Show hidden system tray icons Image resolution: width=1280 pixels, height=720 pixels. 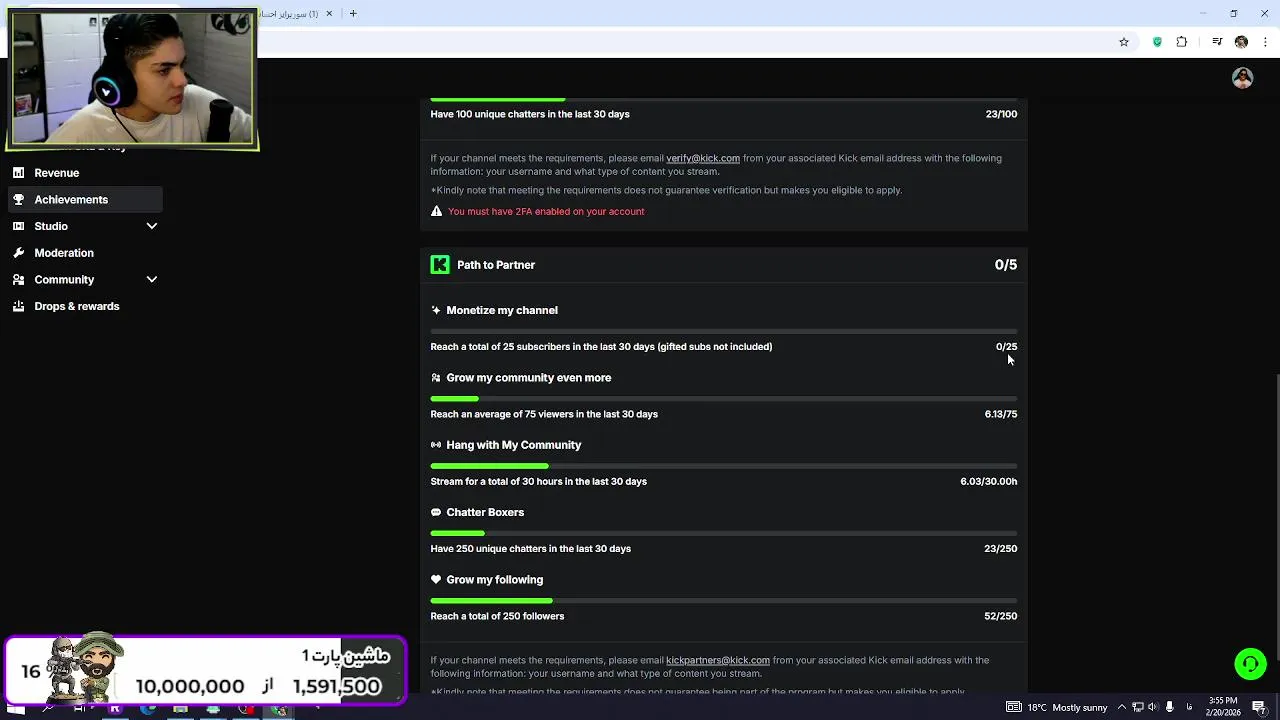point(1121,708)
